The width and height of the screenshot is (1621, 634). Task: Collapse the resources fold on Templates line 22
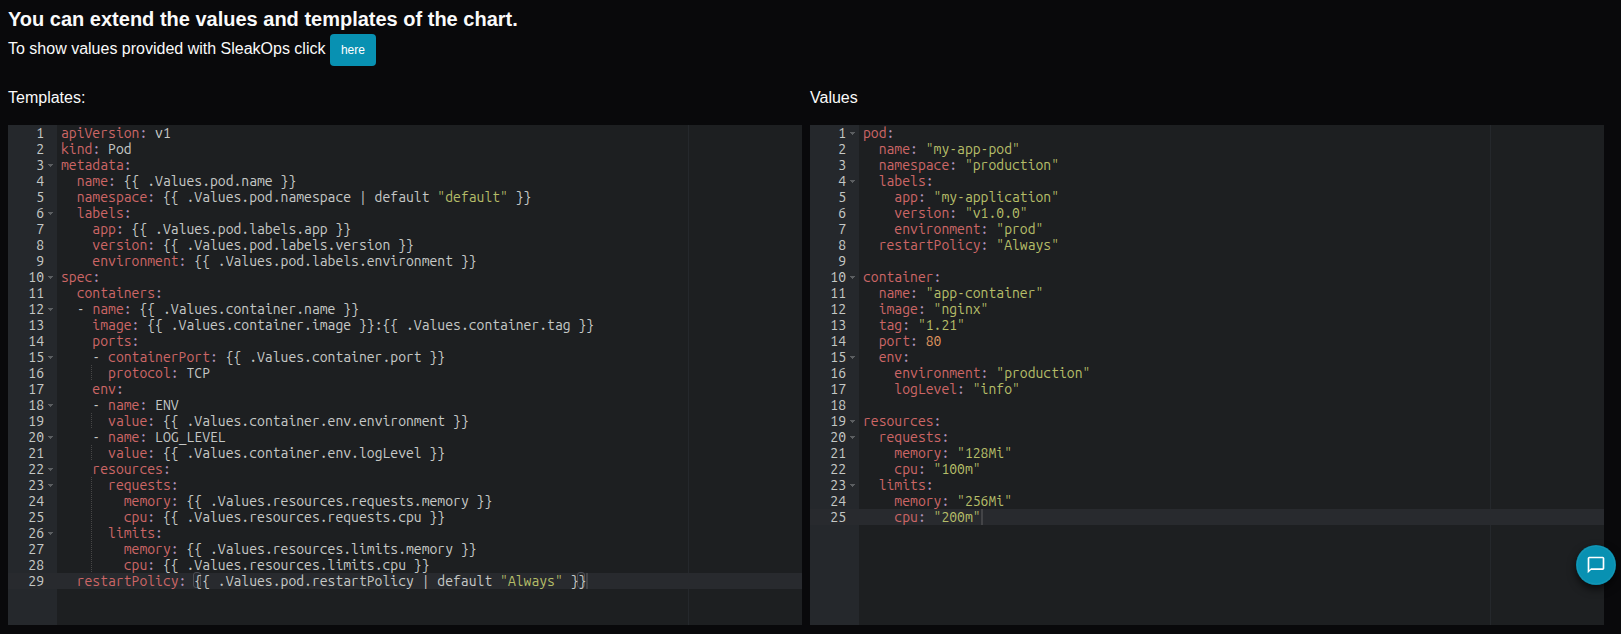(x=51, y=469)
